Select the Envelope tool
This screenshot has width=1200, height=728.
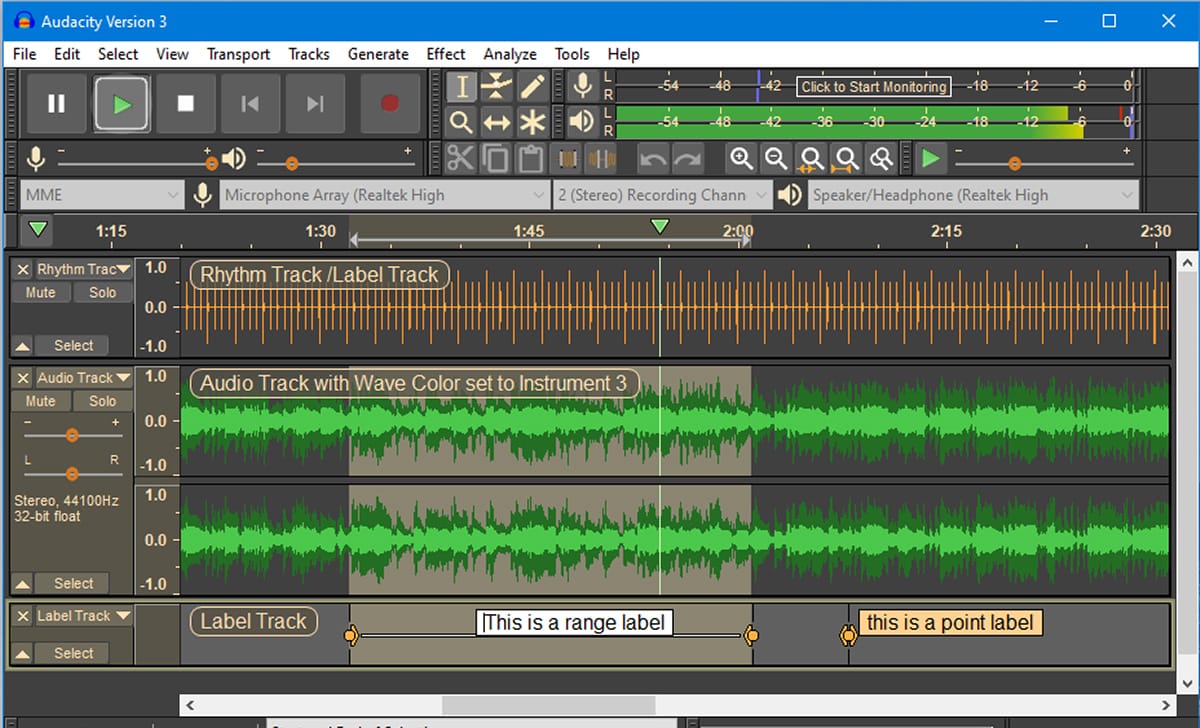point(497,87)
